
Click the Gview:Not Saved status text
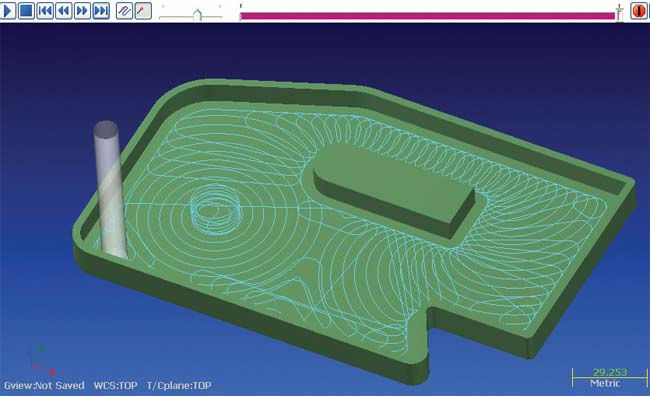44,386
